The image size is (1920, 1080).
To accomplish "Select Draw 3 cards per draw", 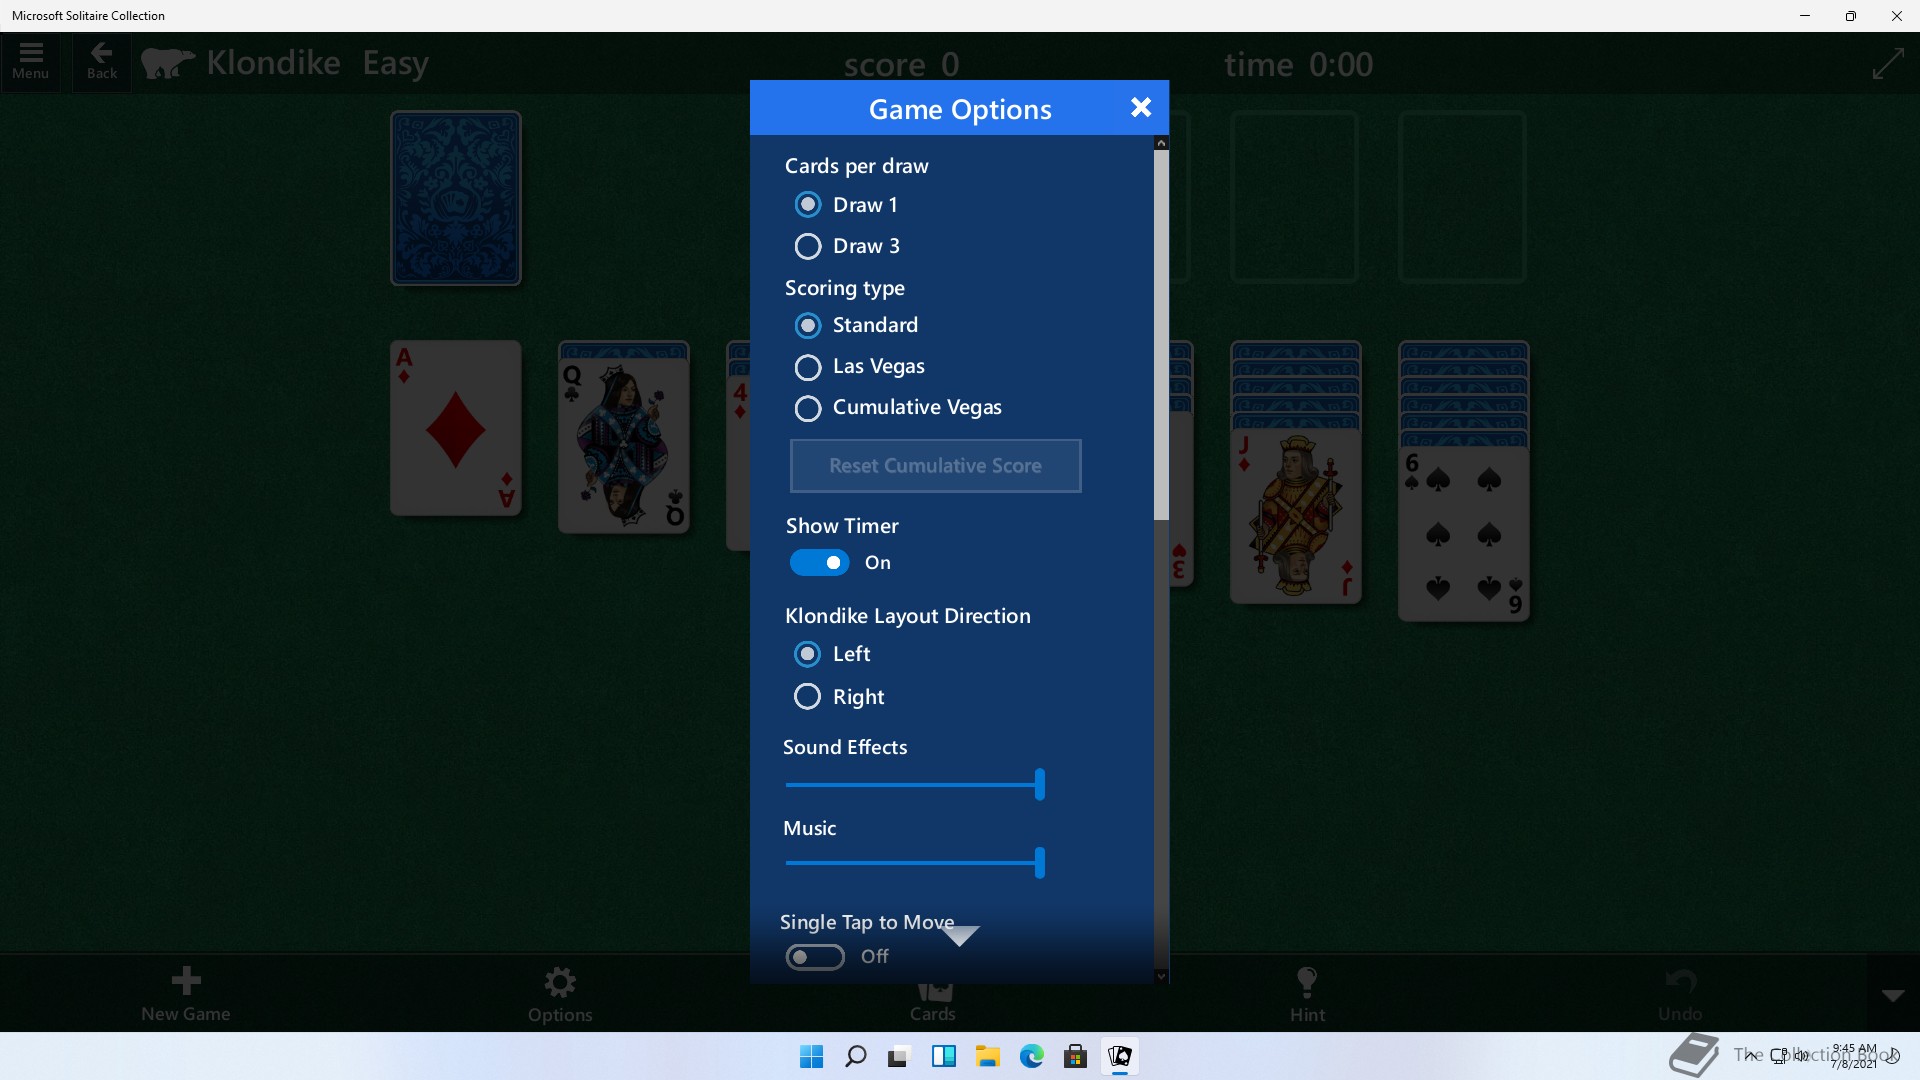I will 847,246.
